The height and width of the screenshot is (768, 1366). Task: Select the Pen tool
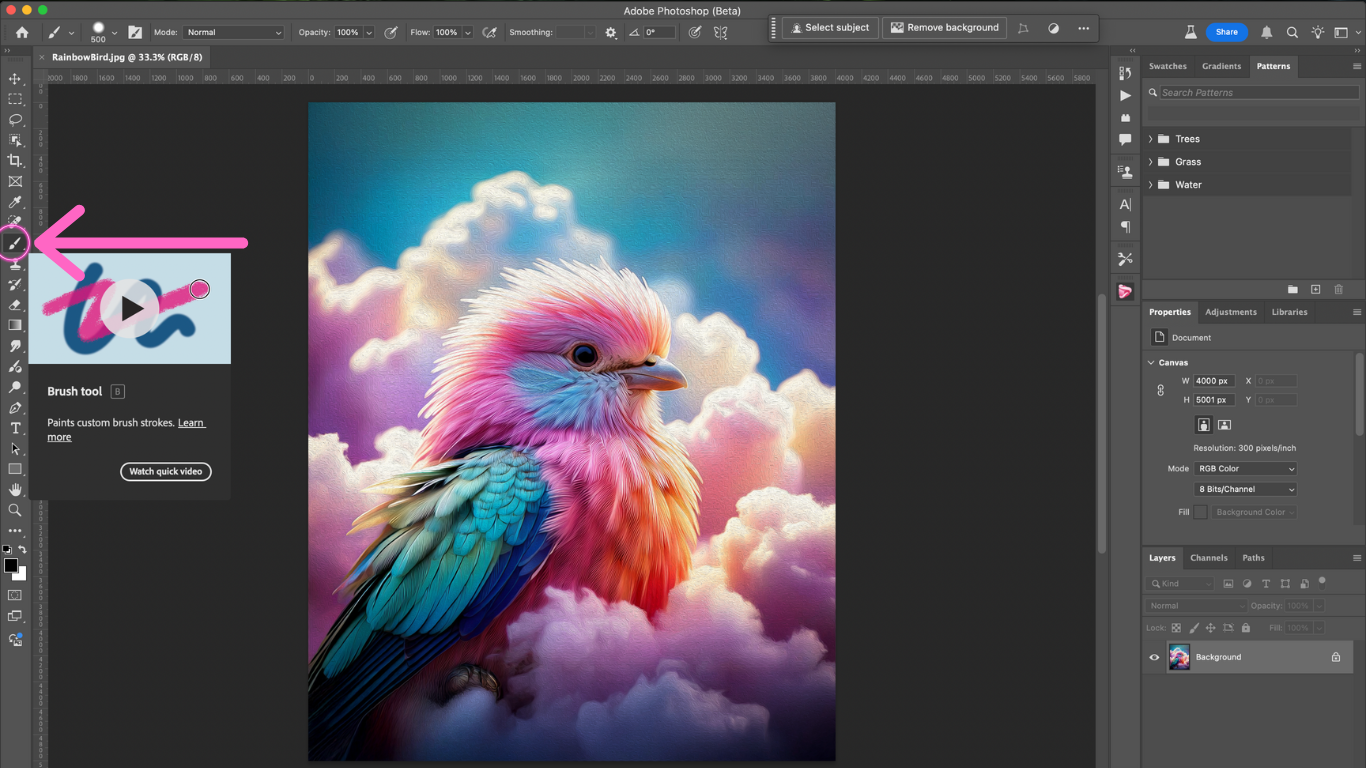click(x=15, y=408)
